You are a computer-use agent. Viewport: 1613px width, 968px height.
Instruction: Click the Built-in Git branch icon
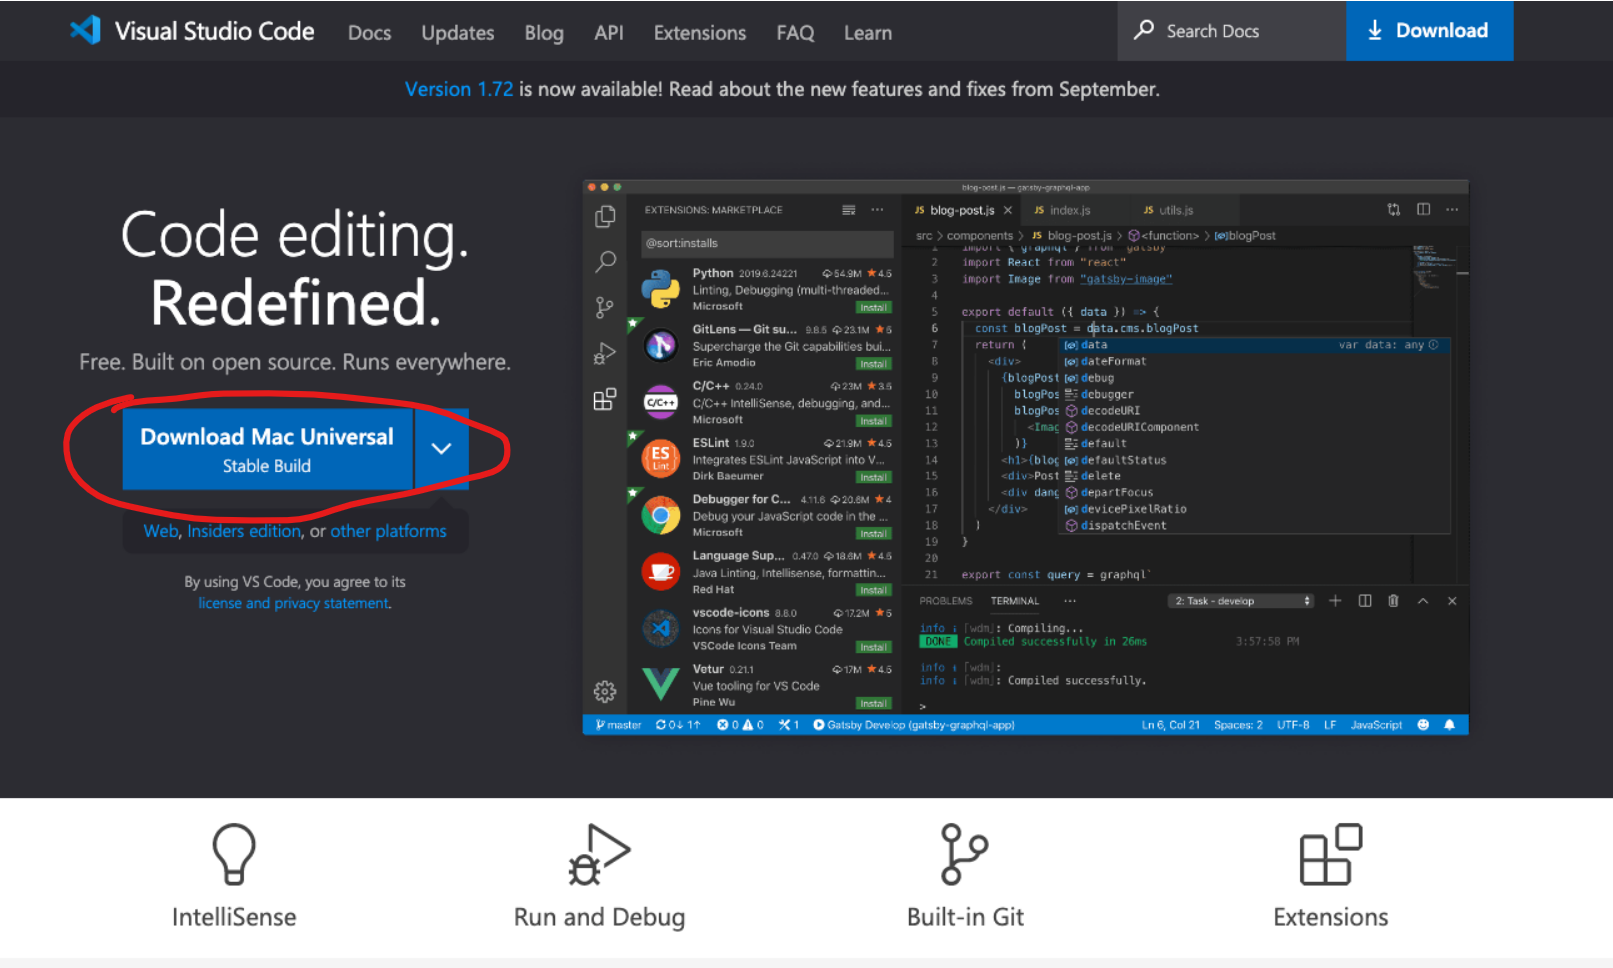pos(964,854)
